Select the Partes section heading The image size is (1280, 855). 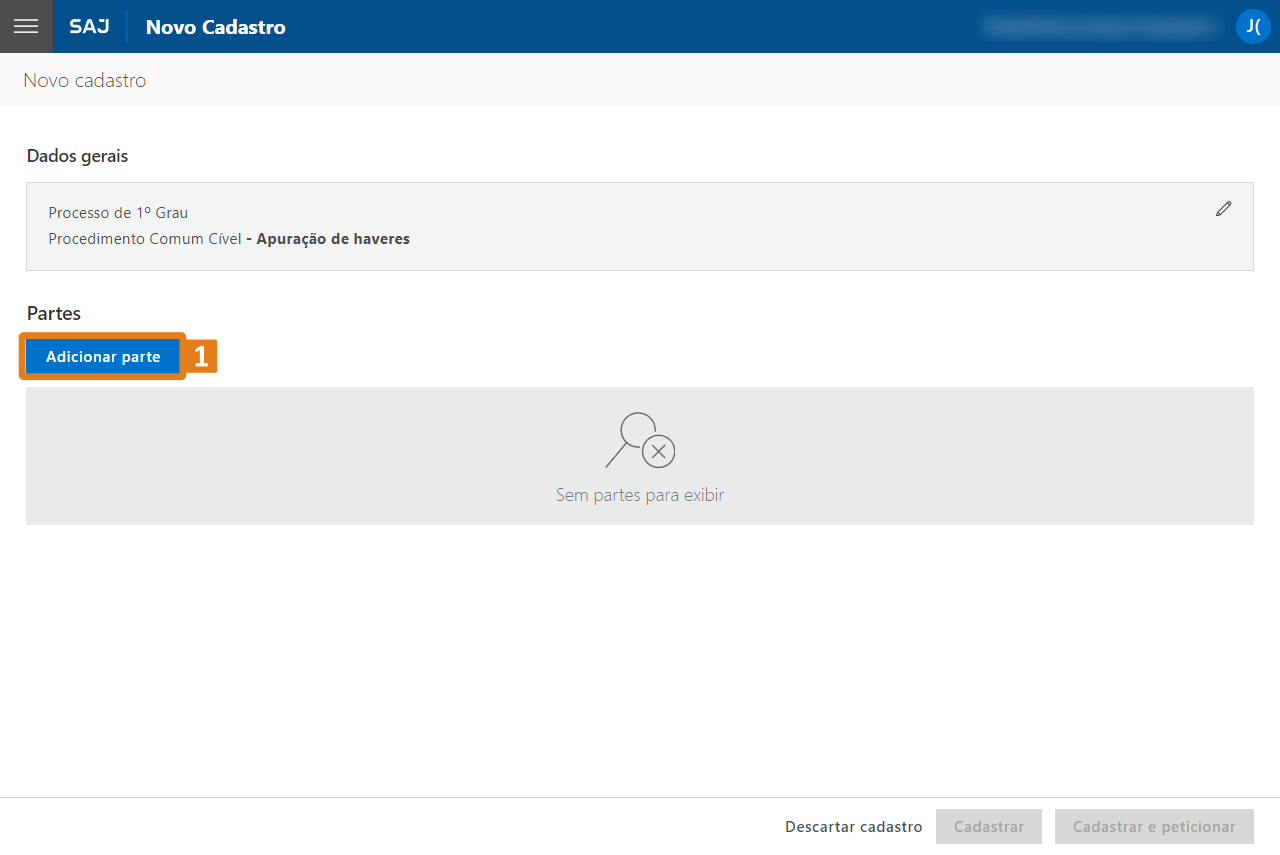[x=54, y=314]
